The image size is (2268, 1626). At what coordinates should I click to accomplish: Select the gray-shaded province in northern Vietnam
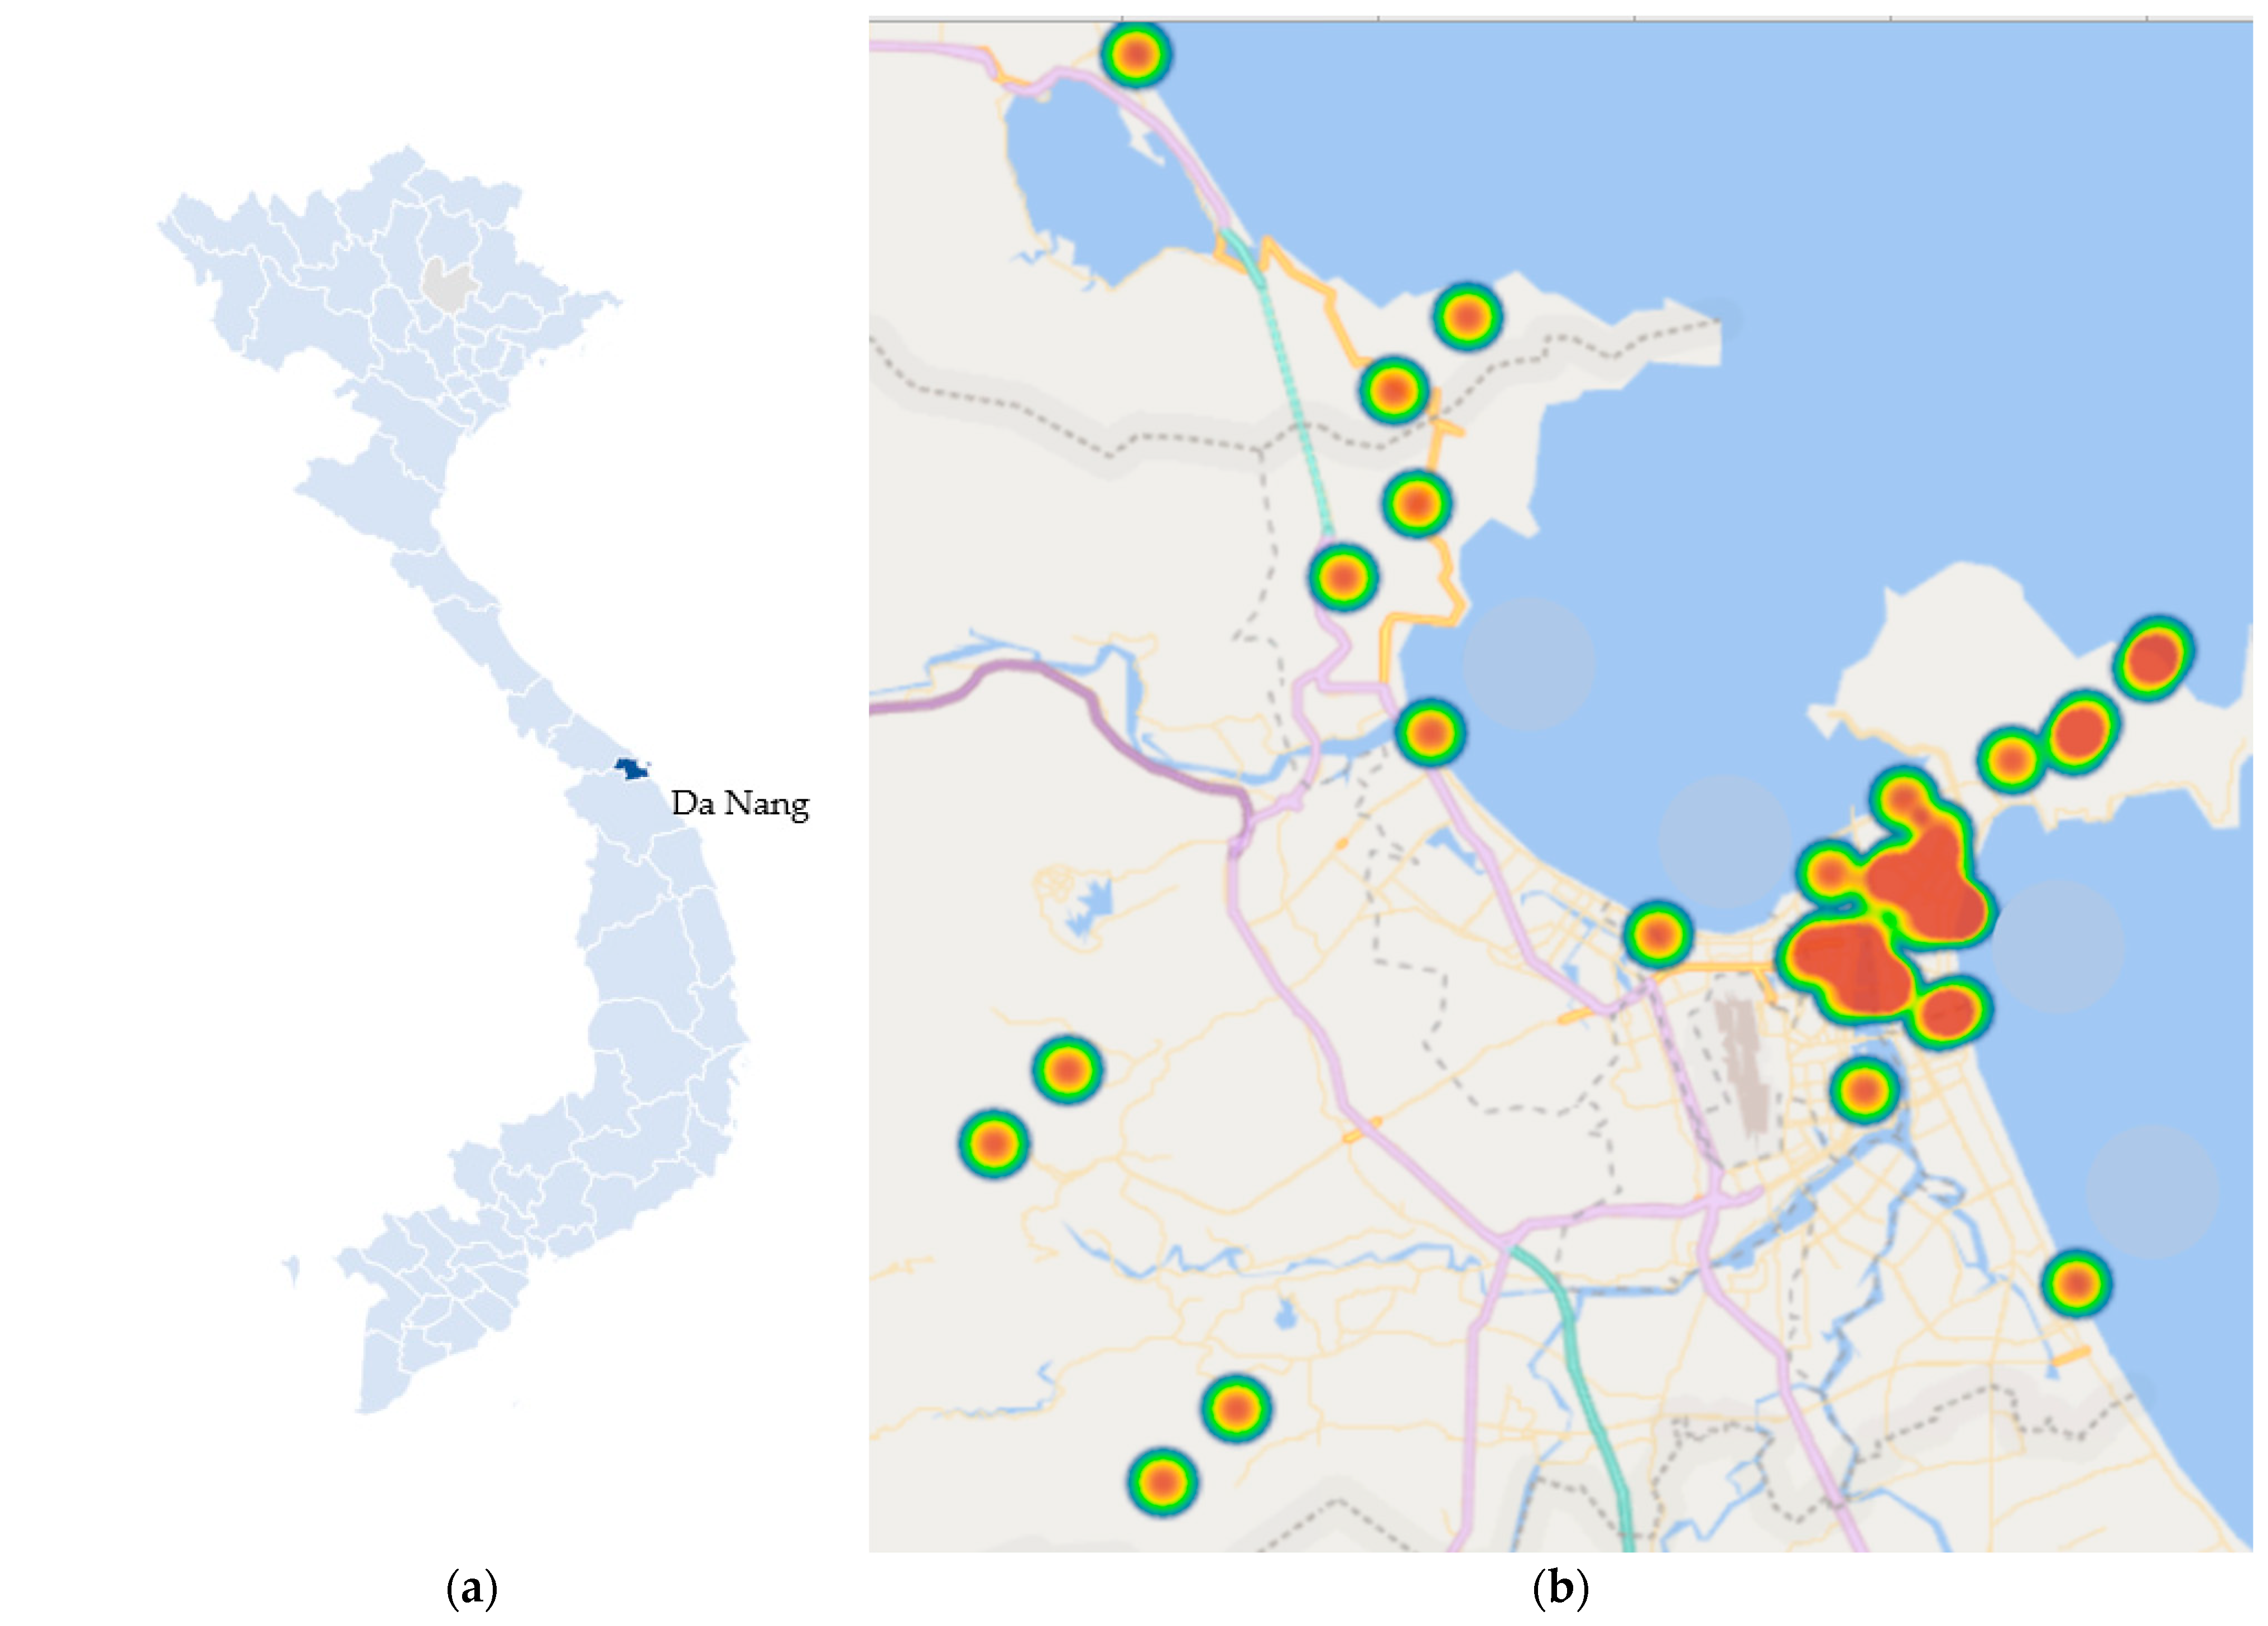coord(449,285)
